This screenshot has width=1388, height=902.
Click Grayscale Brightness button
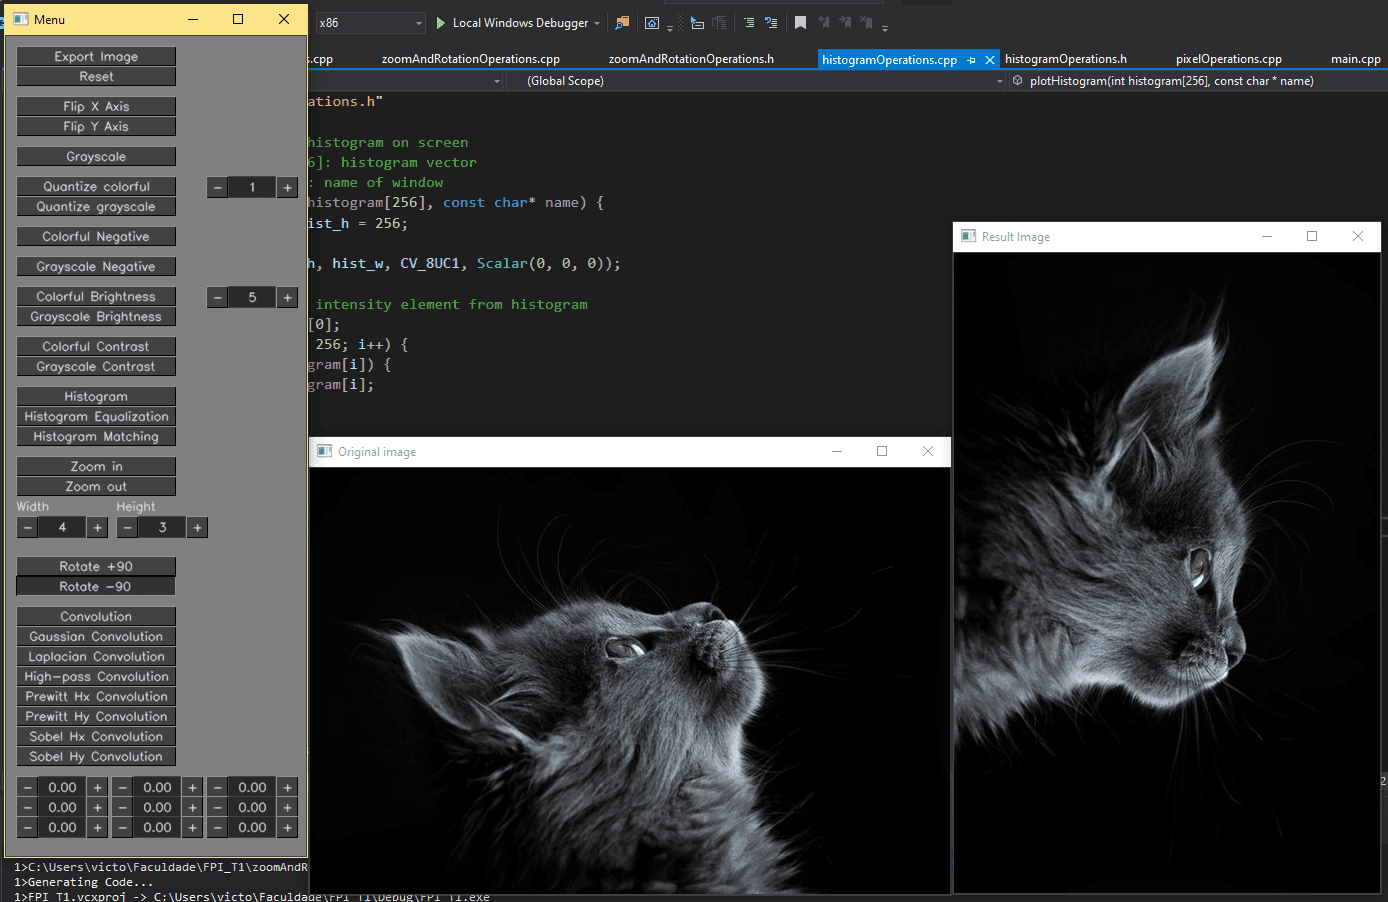click(96, 317)
